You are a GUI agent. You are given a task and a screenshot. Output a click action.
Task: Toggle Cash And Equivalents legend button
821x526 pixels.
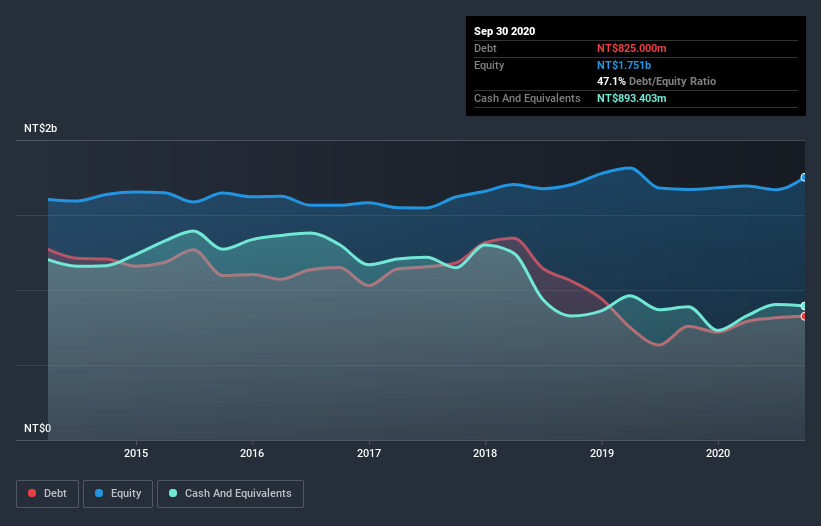(x=230, y=494)
